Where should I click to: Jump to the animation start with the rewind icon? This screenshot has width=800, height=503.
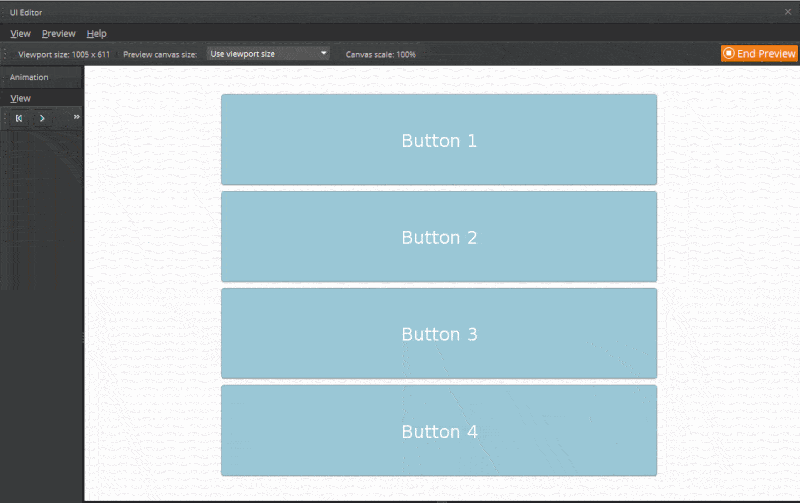click(x=19, y=118)
